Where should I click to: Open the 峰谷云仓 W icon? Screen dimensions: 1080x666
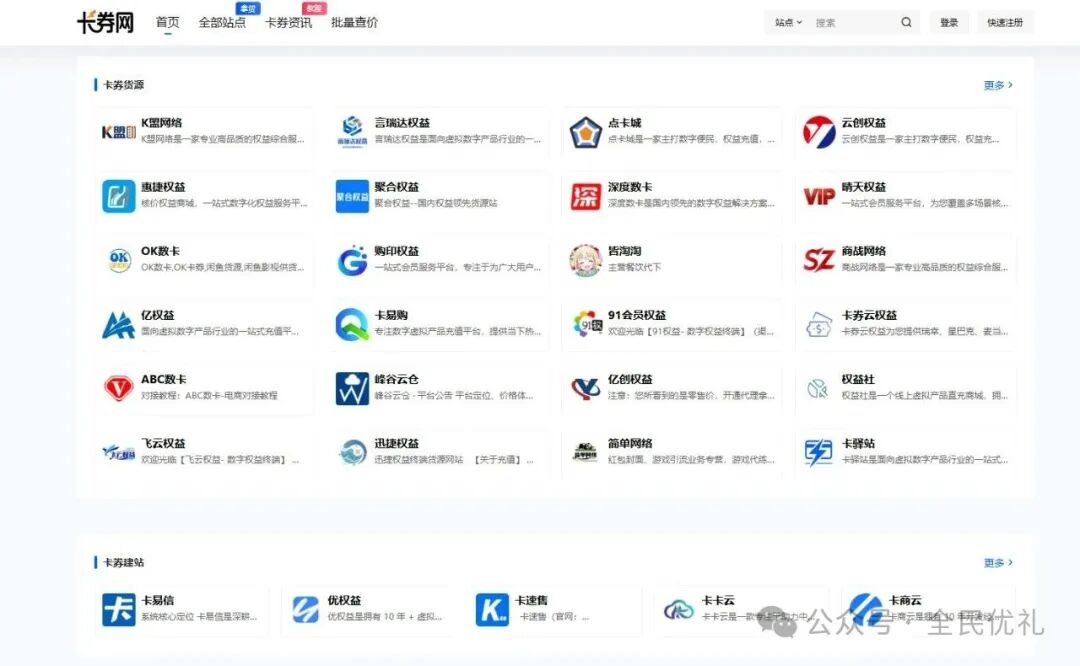coord(352,388)
